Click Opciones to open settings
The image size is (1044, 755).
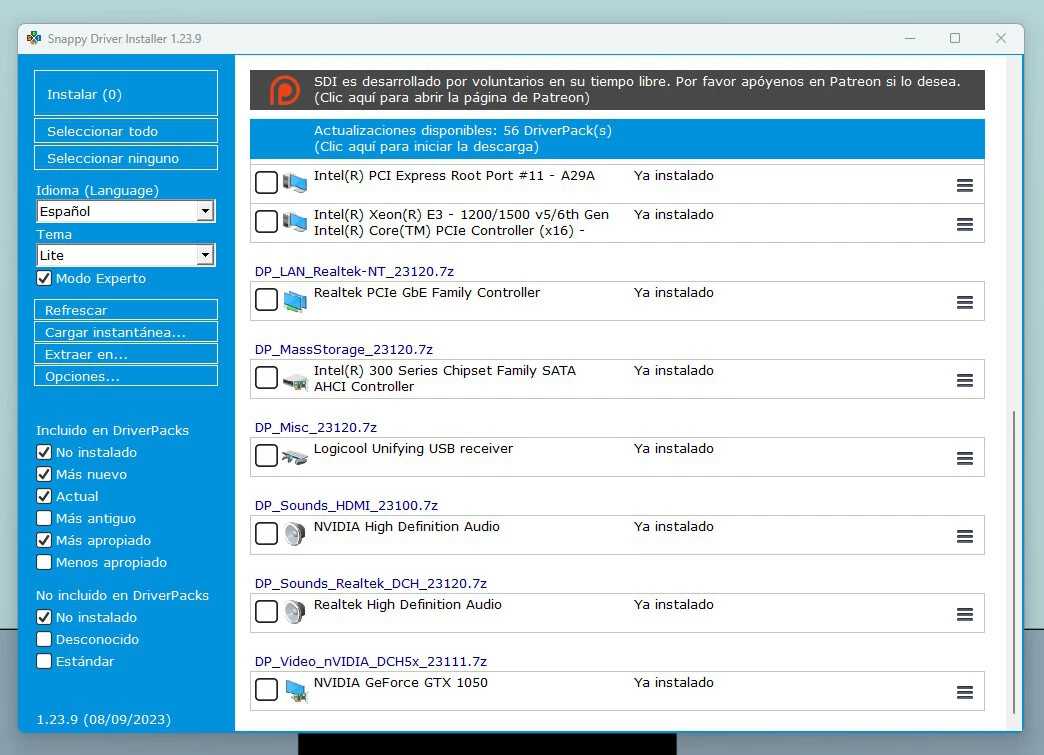point(125,374)
